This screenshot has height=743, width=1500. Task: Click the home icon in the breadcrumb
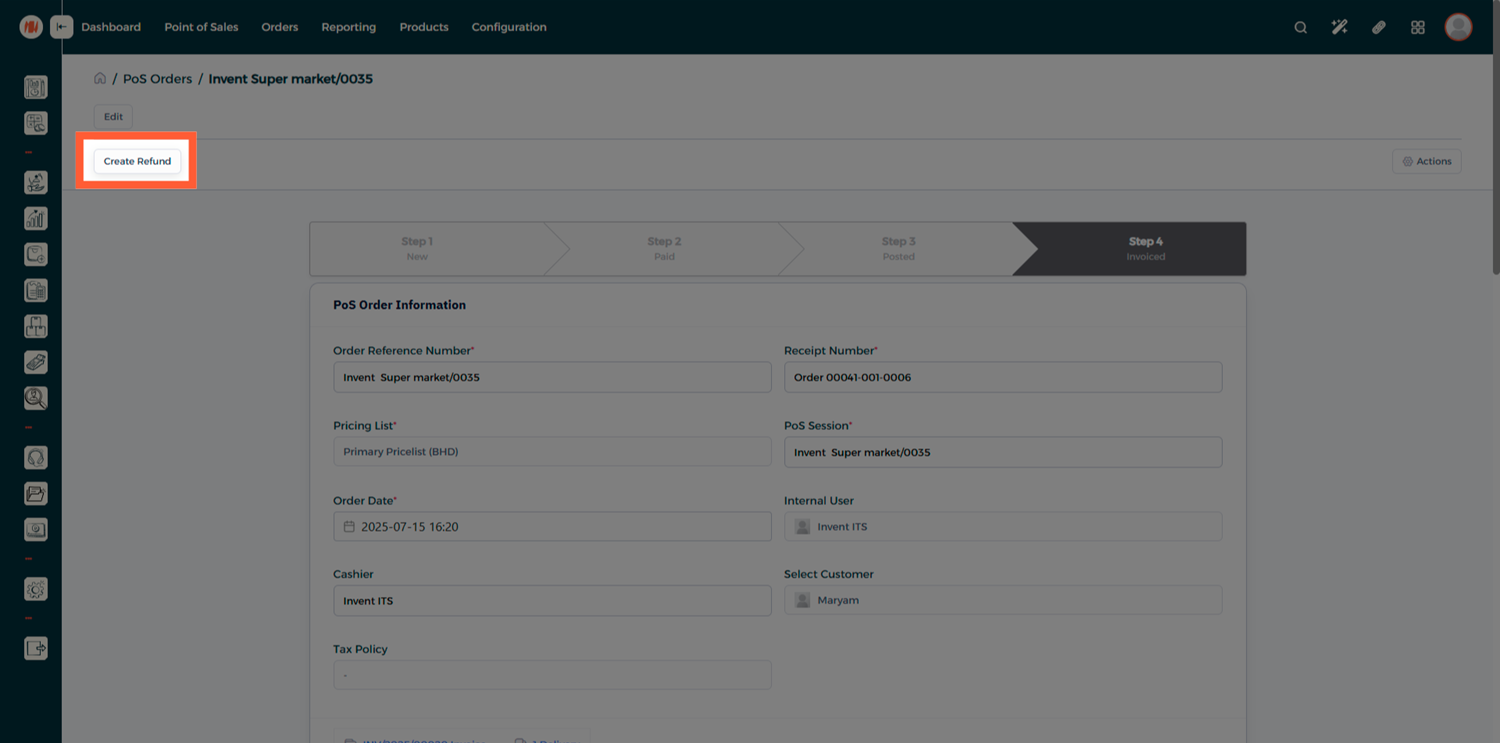(x=100, y=78)
